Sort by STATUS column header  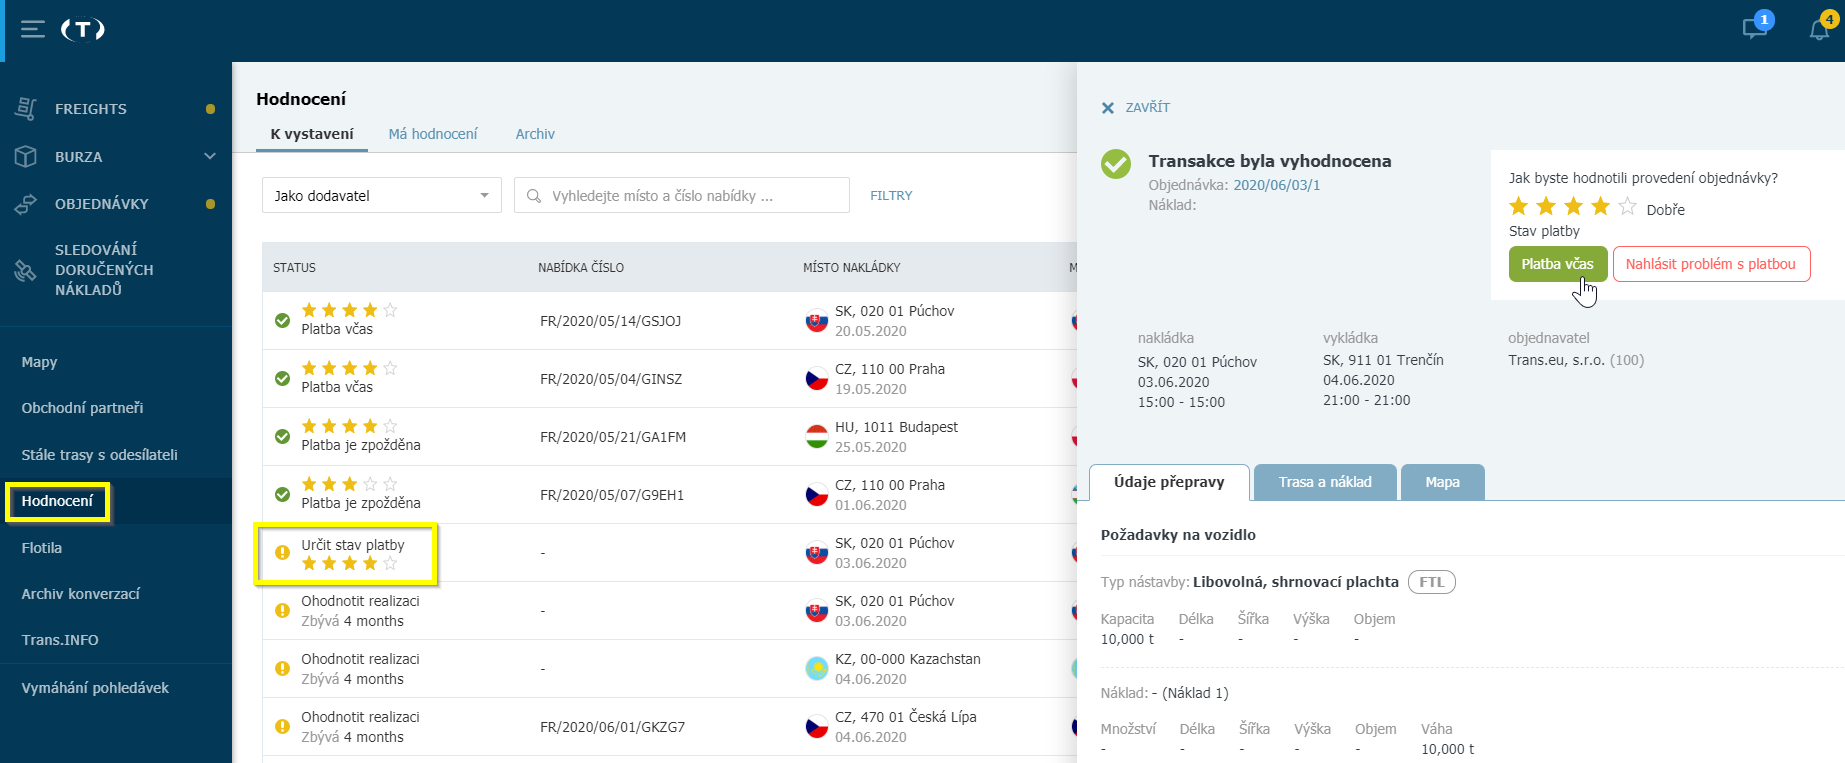point(295,268)
